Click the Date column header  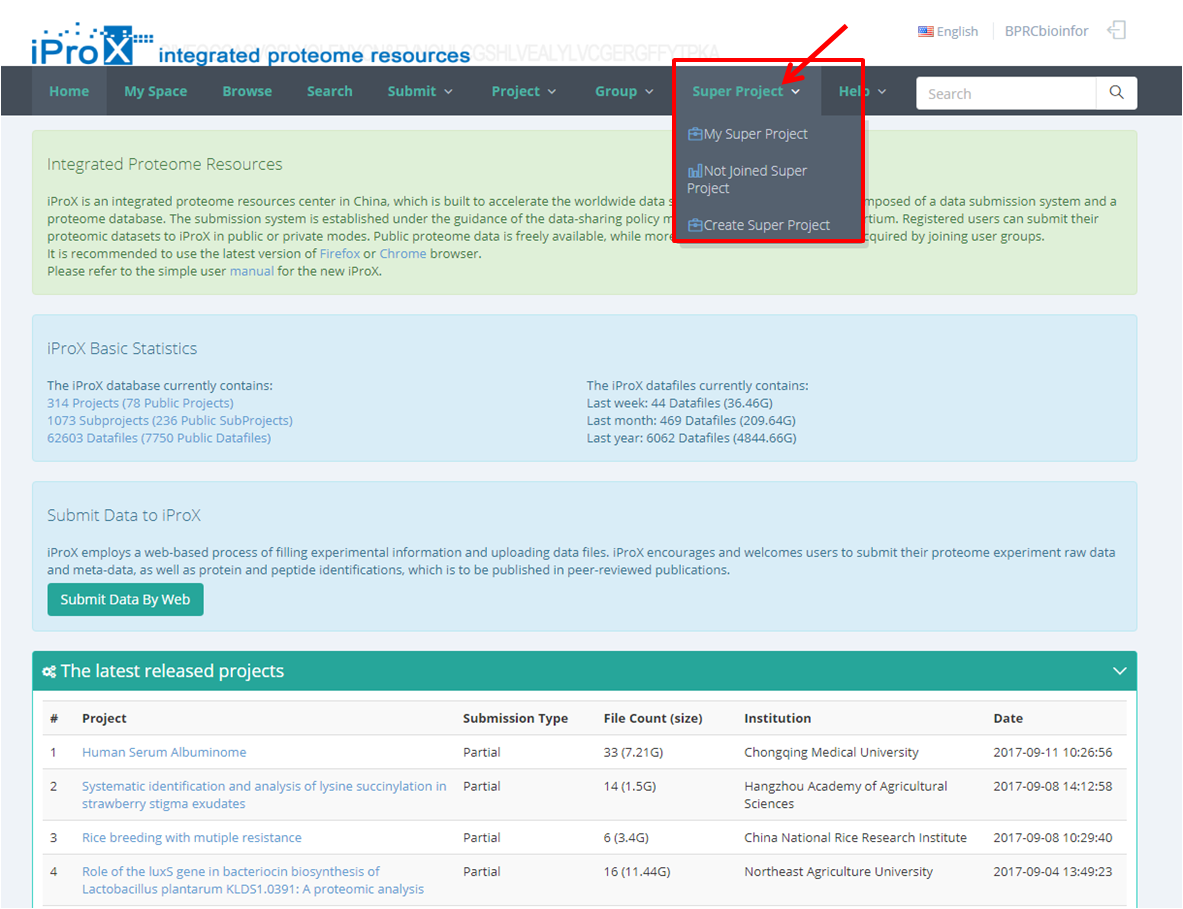pos(1008,718)
